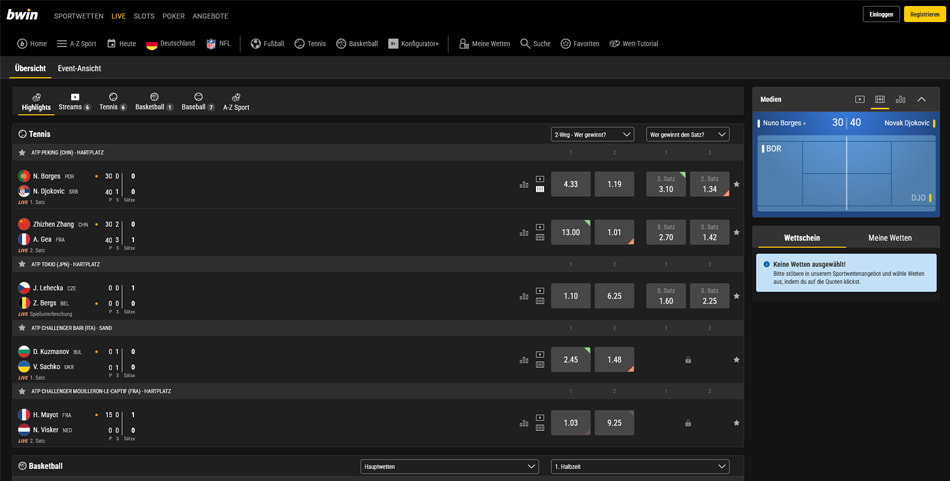Image resolution: width=950 pixels, height=481 pixels.
Task: Open the bwin logo home page
Action: coord(22,15)
